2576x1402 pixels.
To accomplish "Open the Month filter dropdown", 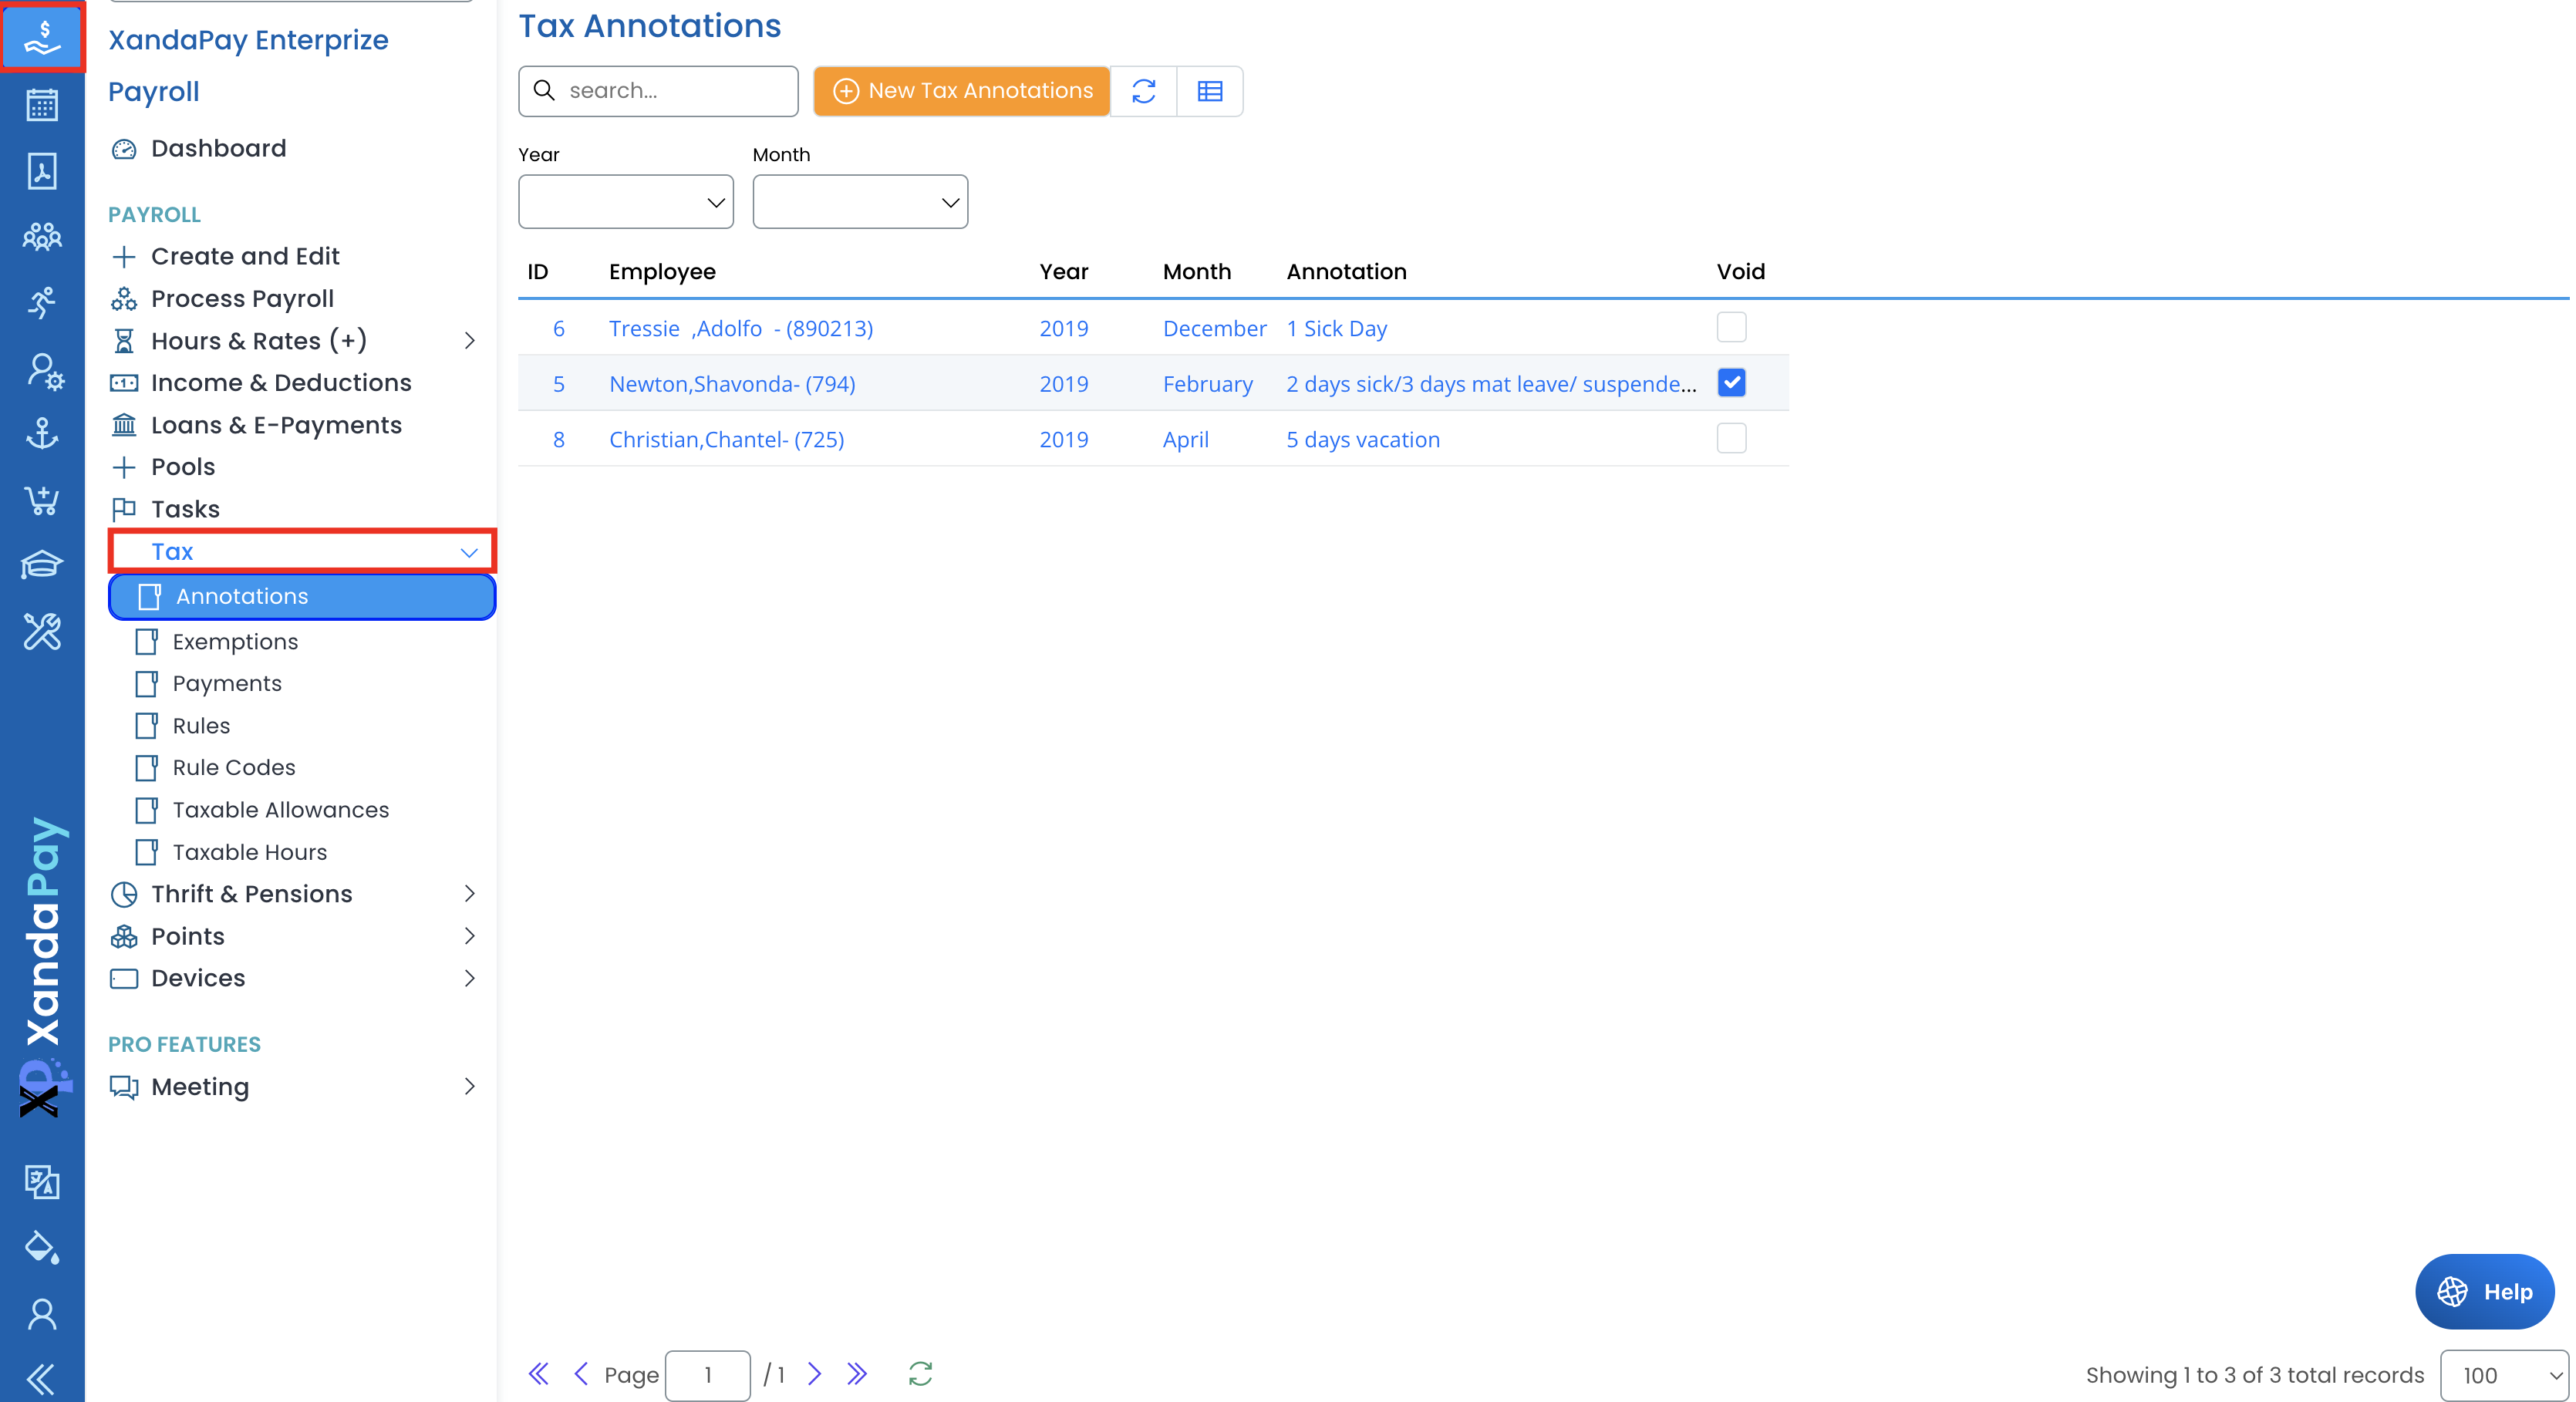I will (x=859, y=202).
